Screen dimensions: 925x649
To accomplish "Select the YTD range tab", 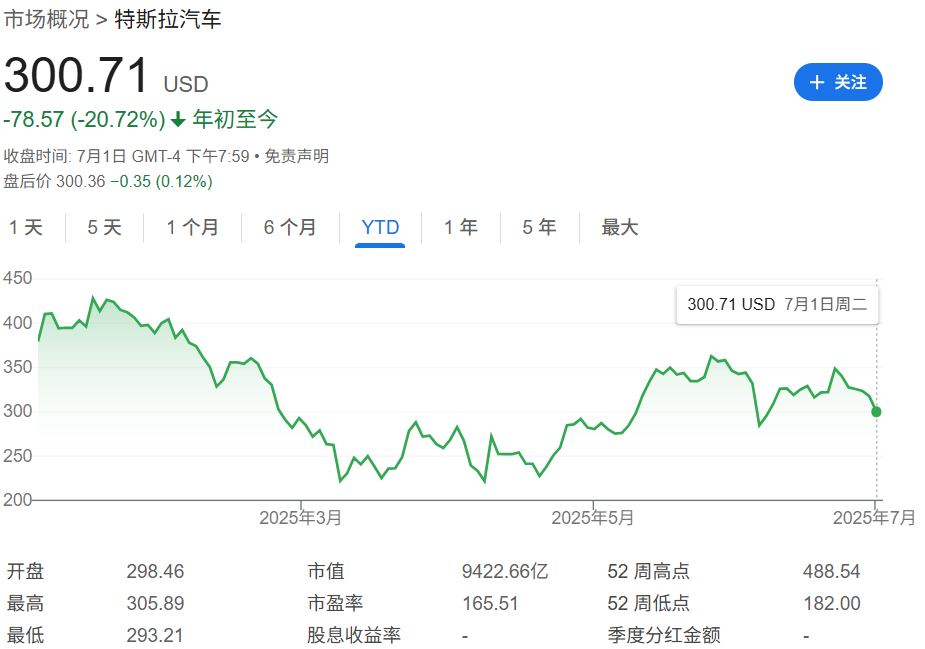I will click(380, 227).
